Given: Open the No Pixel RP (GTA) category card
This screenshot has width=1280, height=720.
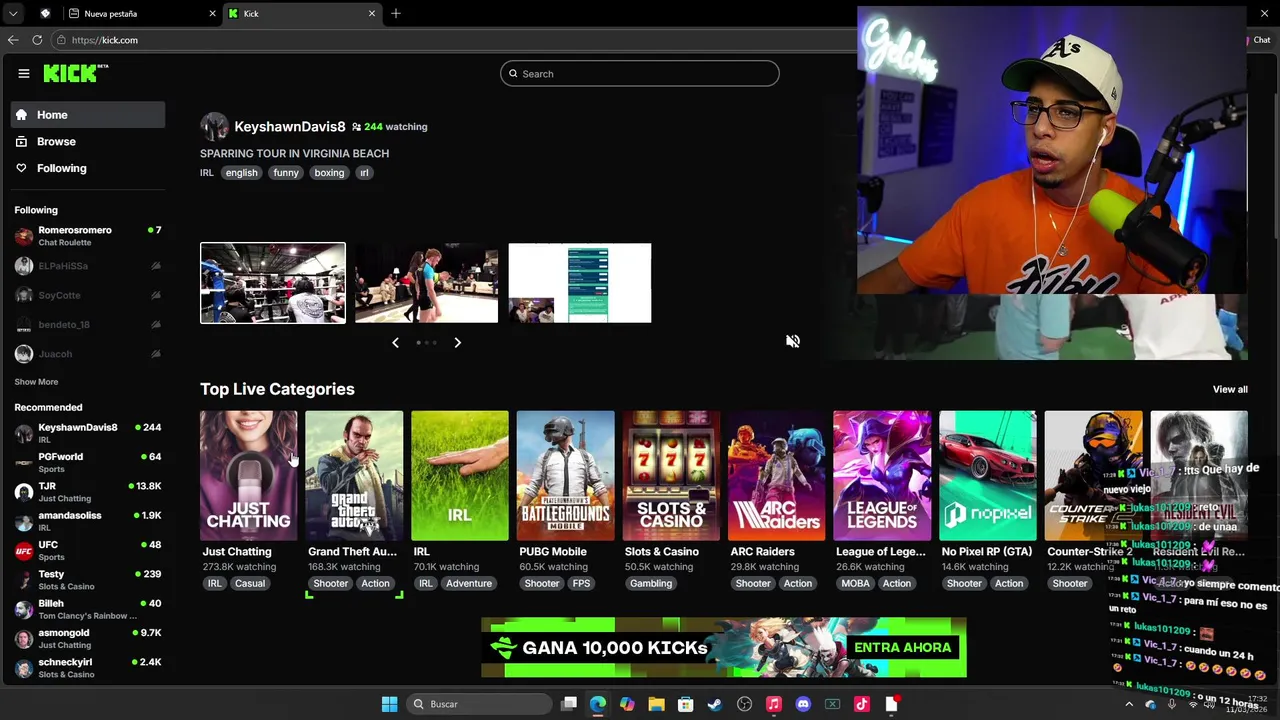Looking at the screenshot, I should click(x=988, y=476).
